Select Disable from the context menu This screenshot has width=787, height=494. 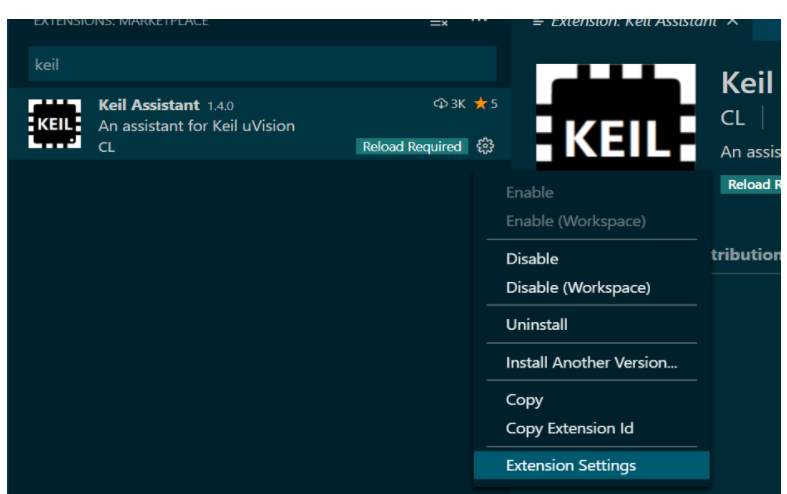point(532,259)
